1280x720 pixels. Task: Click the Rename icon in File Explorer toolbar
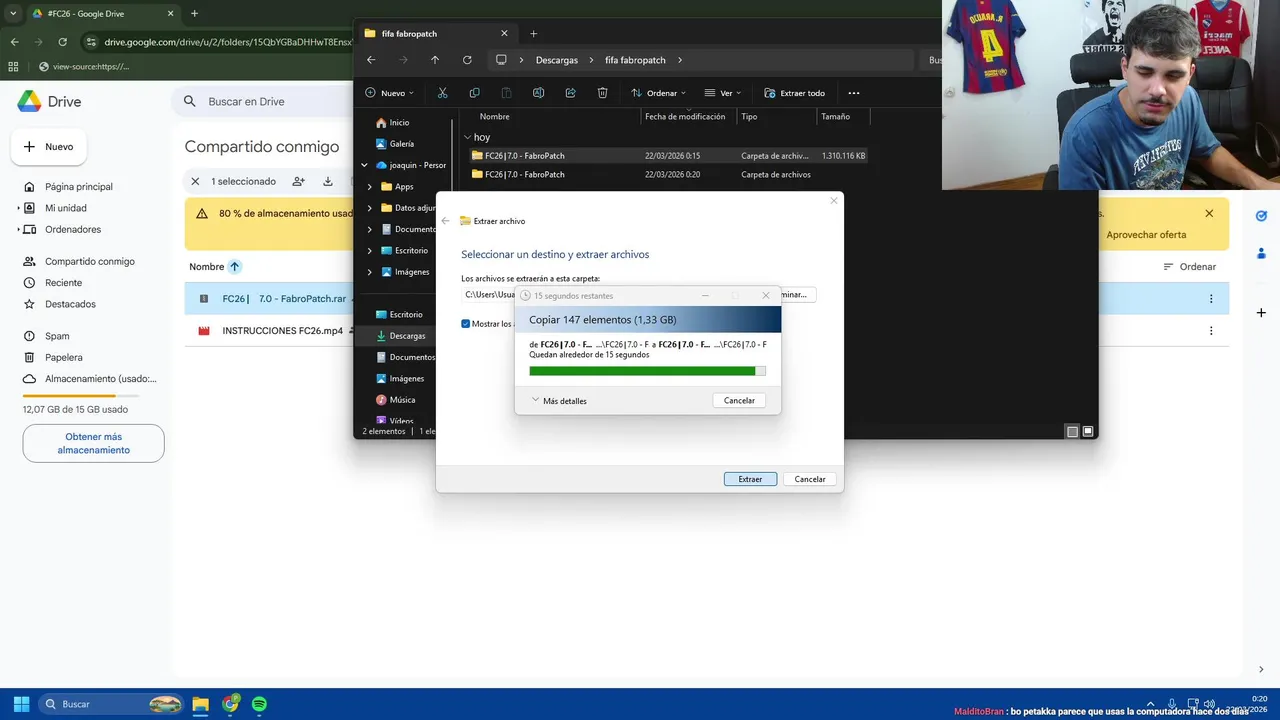click(x=538, y=93)
